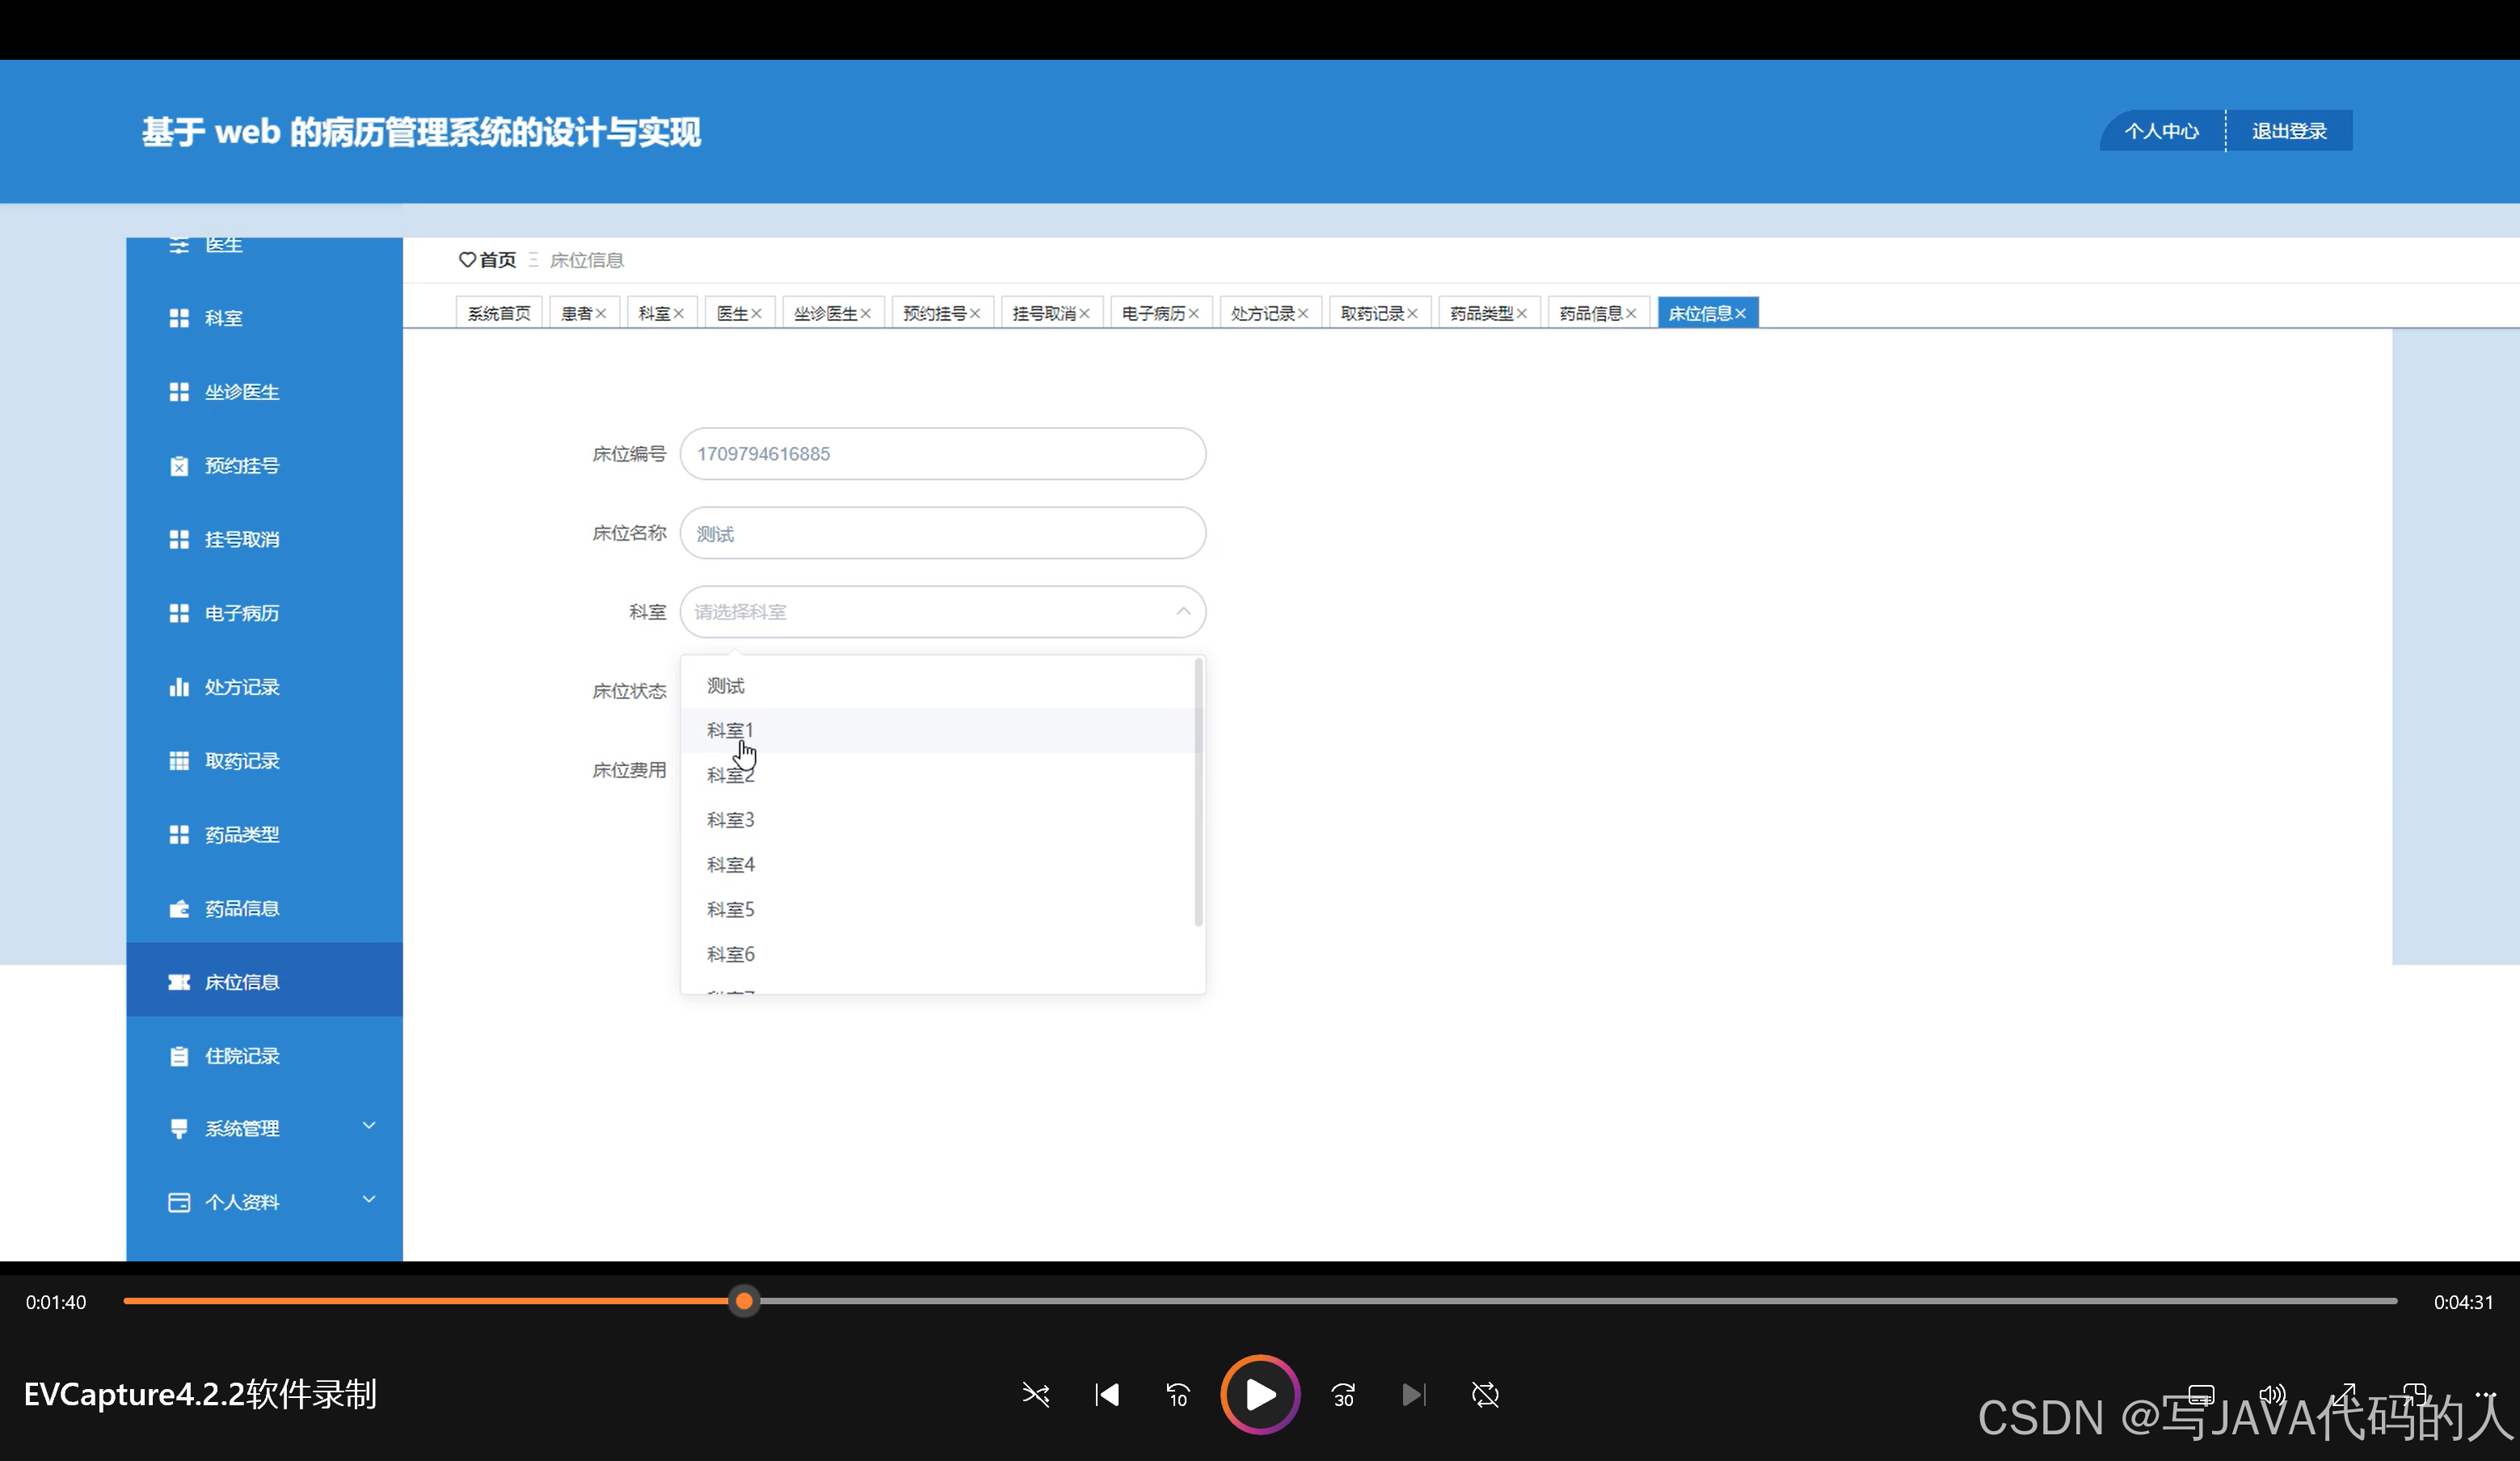
Task: Close the 床位信息 tab
Action: click(1741, 314)
